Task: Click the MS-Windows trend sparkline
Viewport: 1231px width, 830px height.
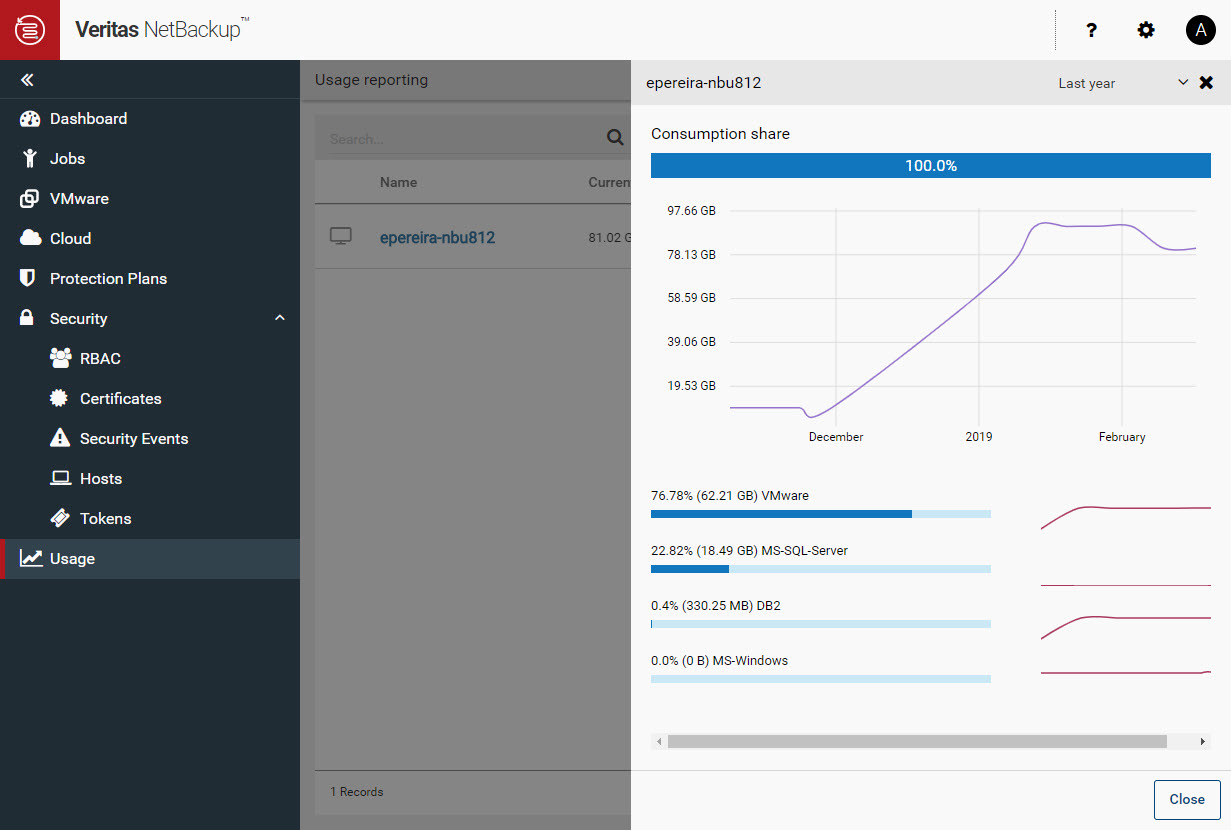Action: (1126, 673)
